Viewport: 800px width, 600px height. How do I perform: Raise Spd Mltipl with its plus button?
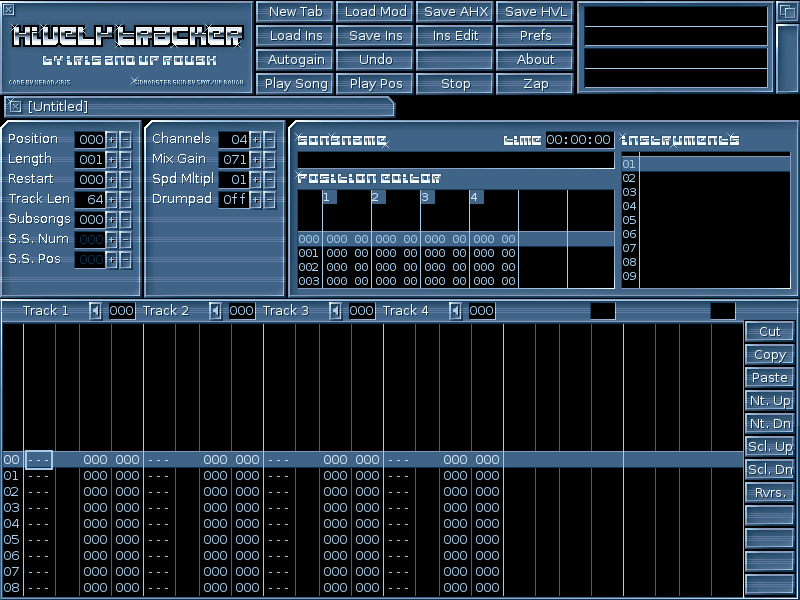[256, 179]
